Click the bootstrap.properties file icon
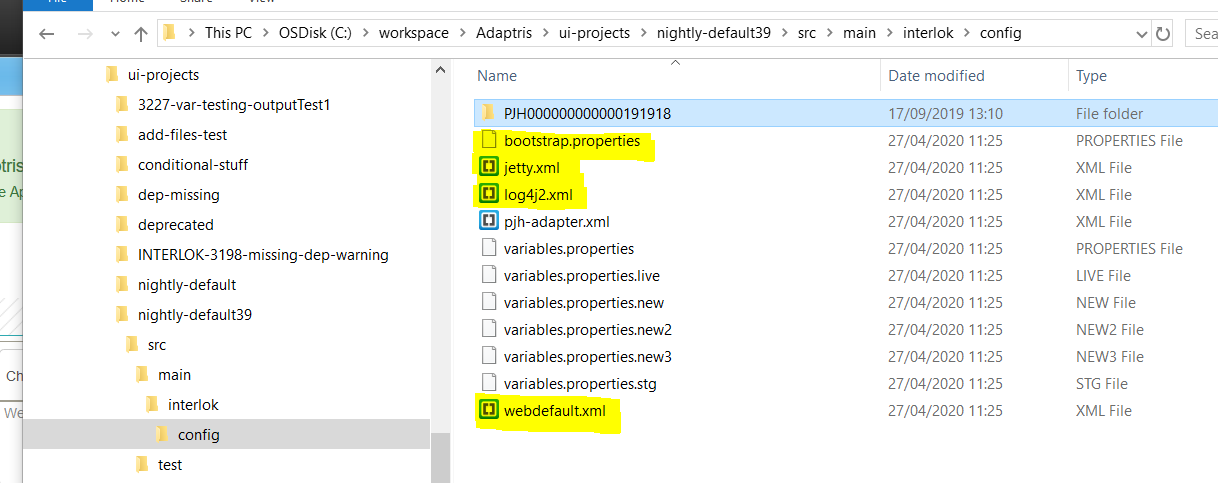The height and width of the screenshot is (483, 1218). (x=489, y=141)
